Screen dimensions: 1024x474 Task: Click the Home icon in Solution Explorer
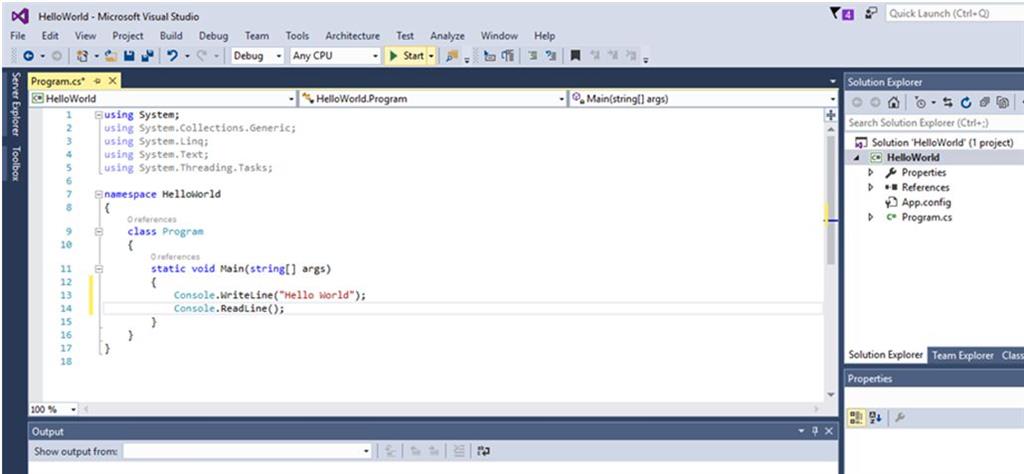[x=893, y=103]
